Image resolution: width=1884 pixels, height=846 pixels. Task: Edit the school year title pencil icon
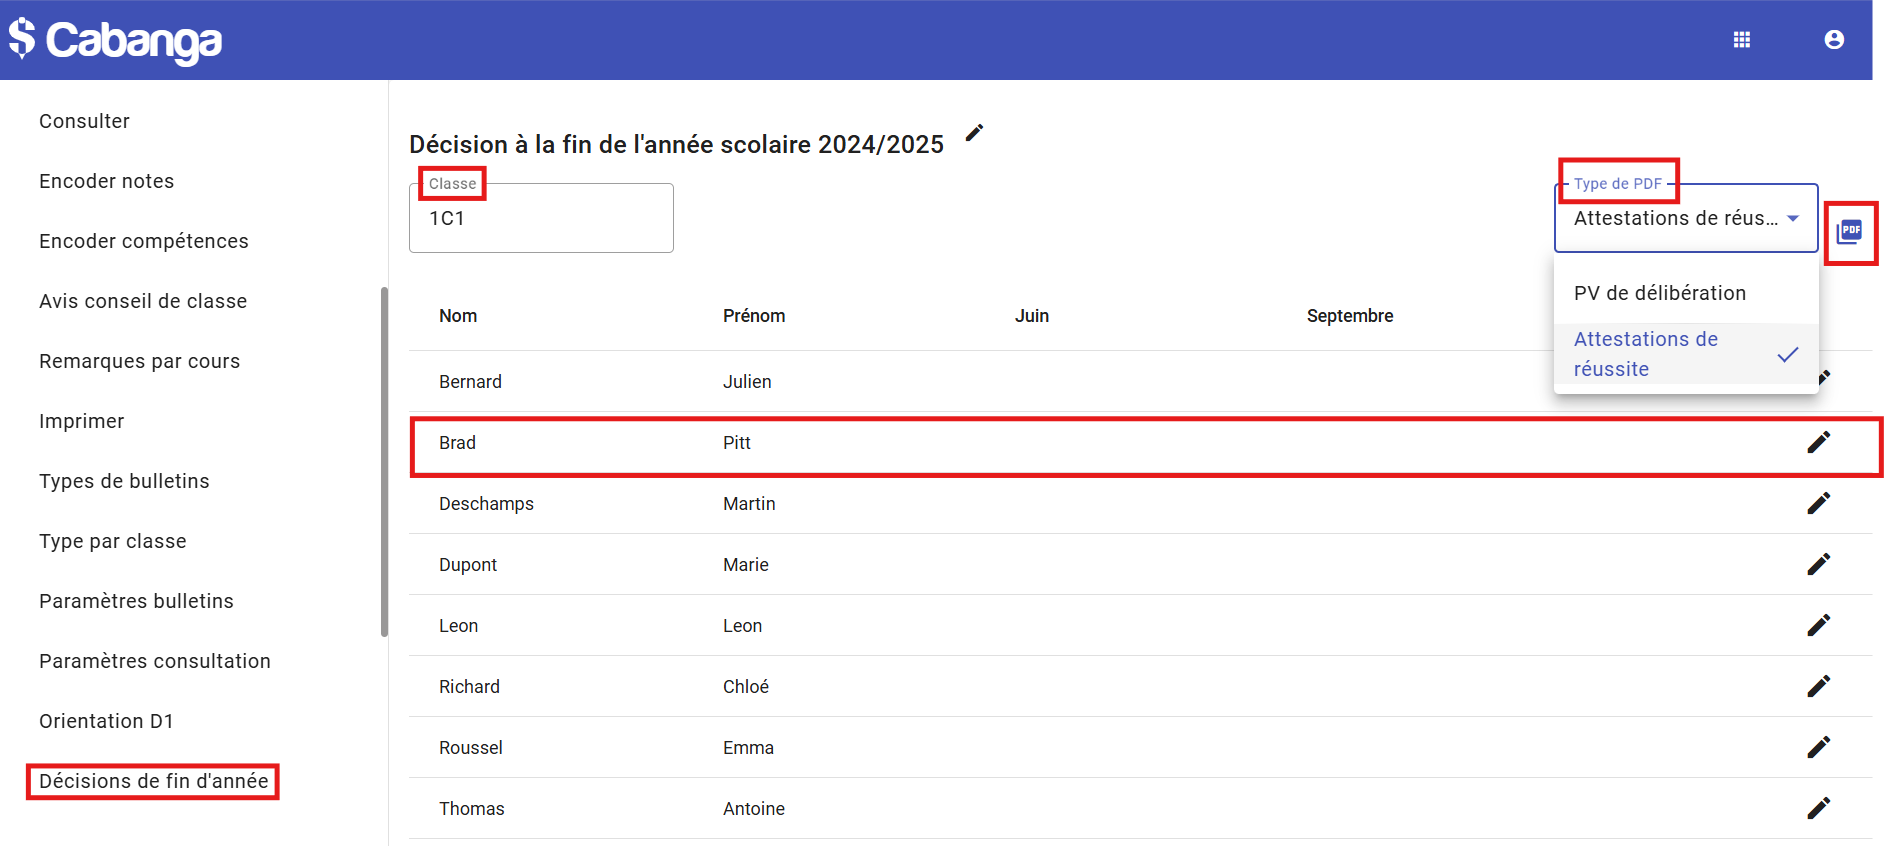[974, 133]
